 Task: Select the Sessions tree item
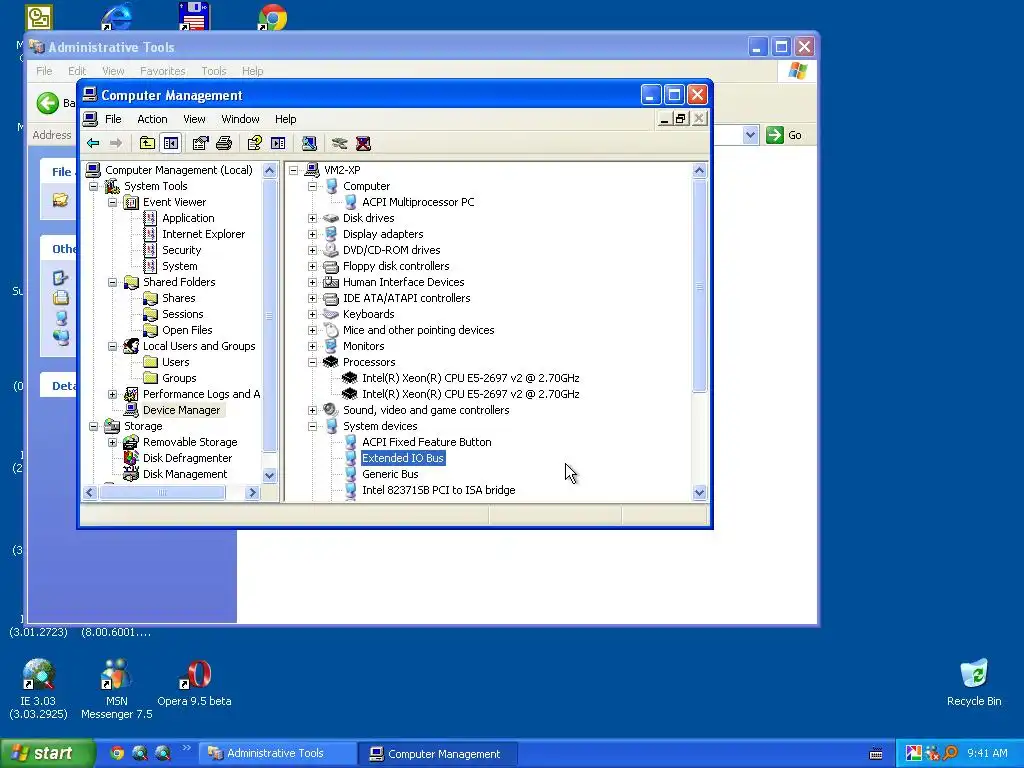(182, 314)
